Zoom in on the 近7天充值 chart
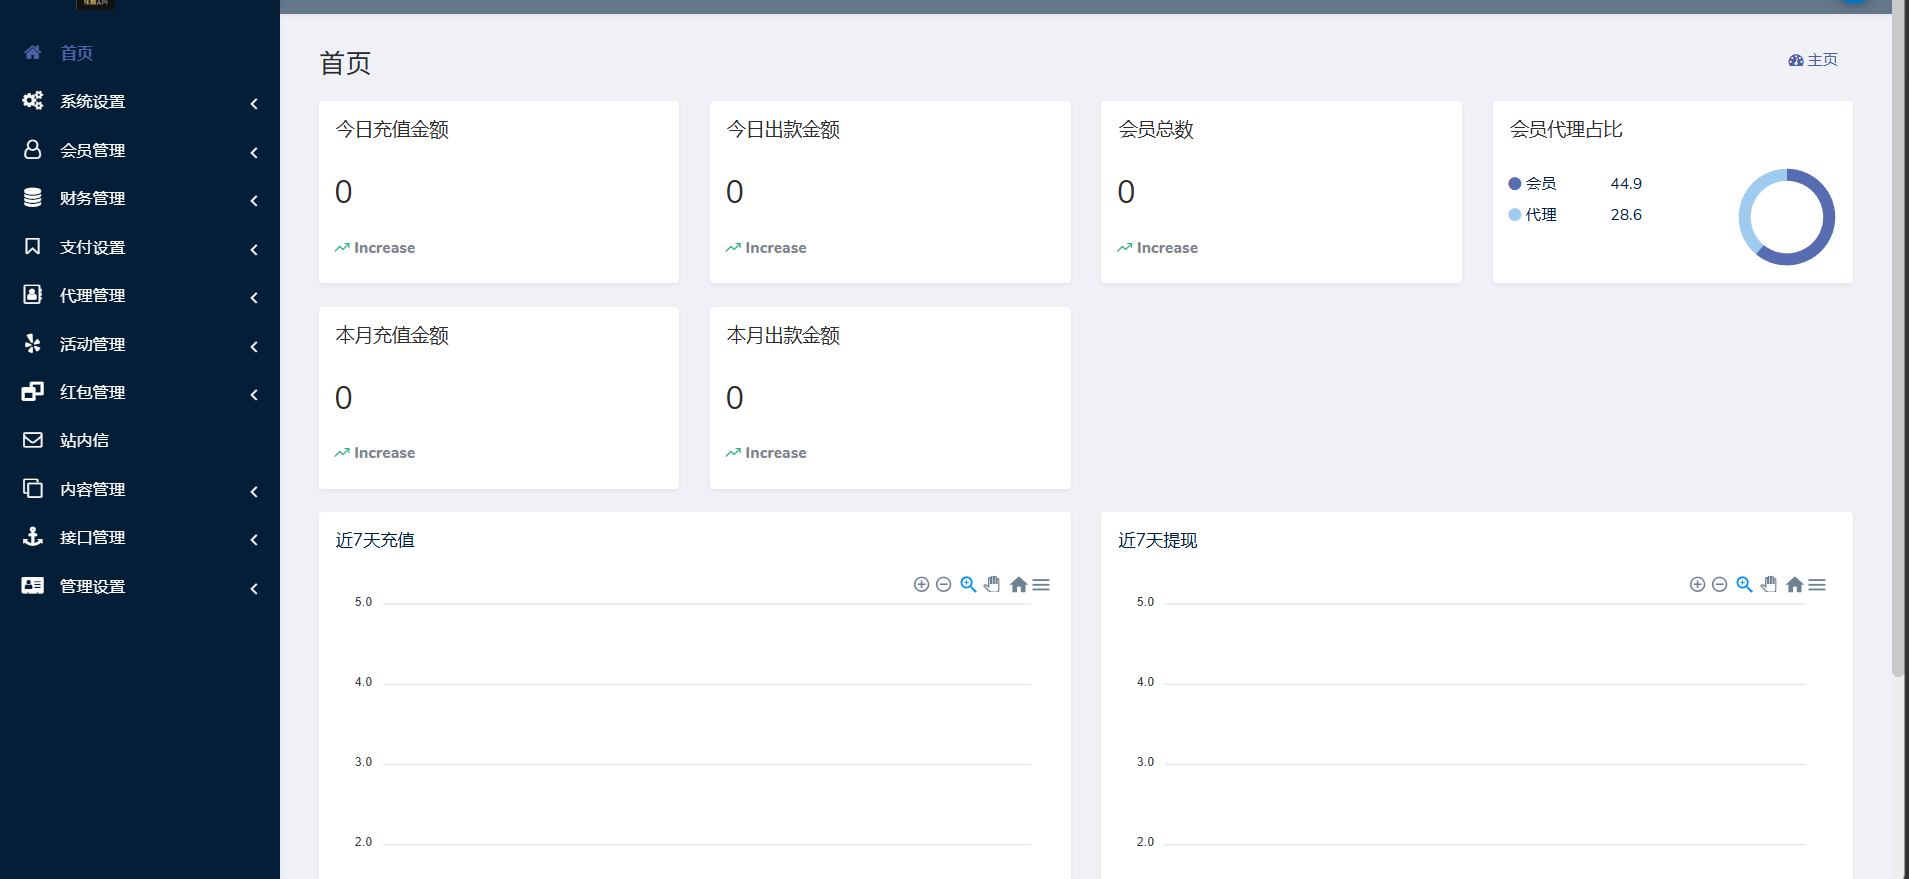 (x=921, y=585)
